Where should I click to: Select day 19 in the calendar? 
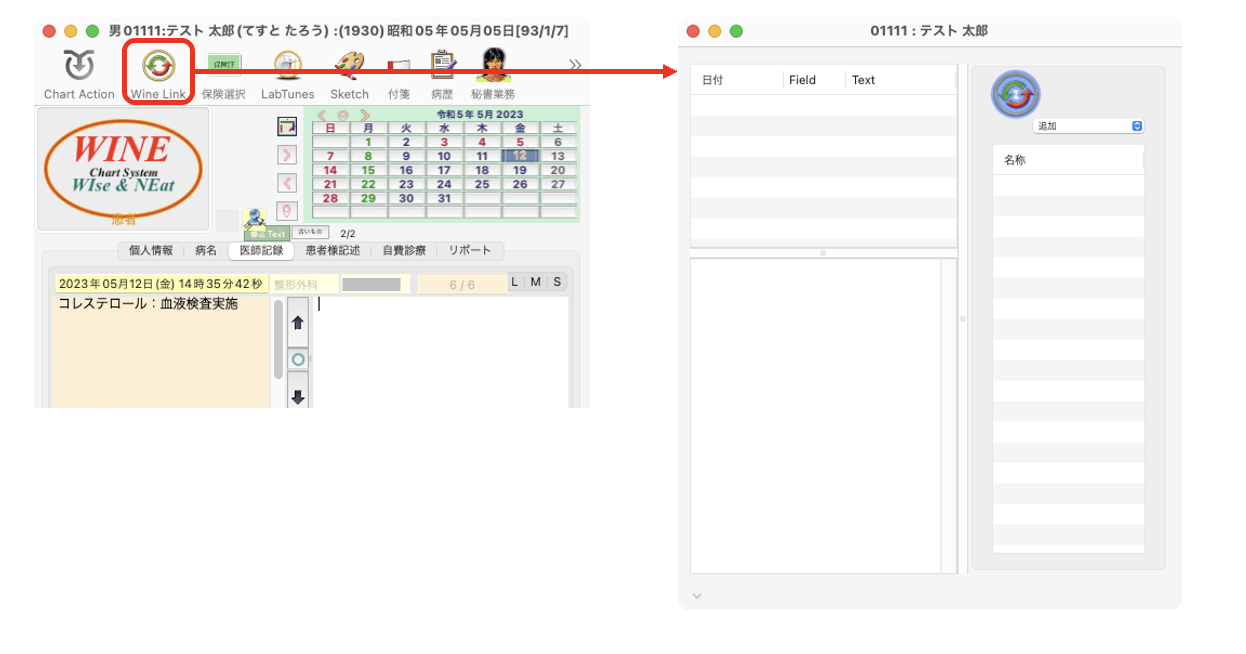520,170
